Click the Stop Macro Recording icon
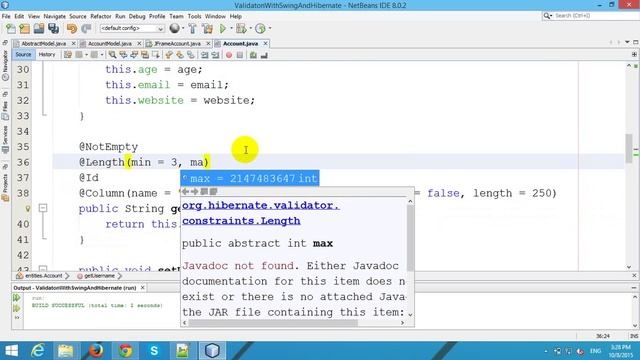This screenshot has width=640, height=360. 240,55
